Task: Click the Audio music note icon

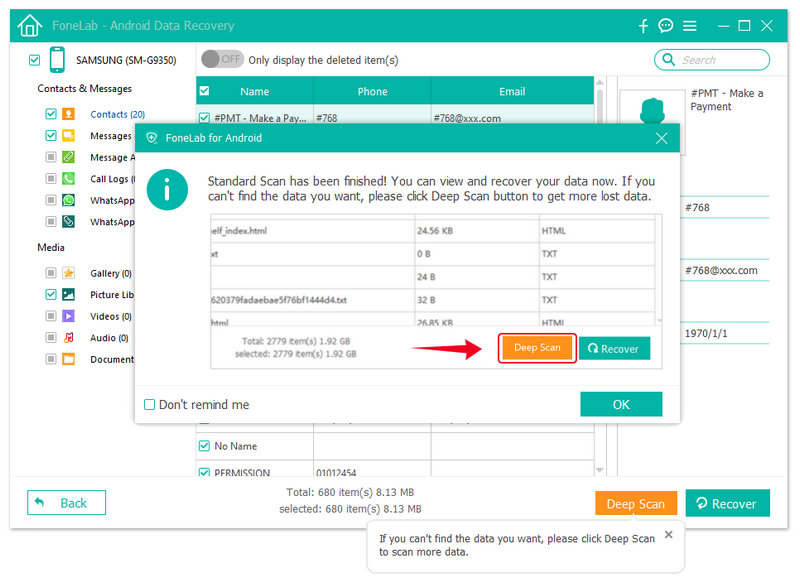Action: (68, 337)
